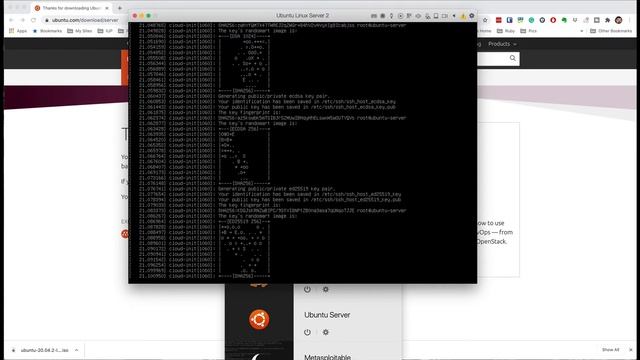Open the Pics bookmark folder

click(529, 31)
